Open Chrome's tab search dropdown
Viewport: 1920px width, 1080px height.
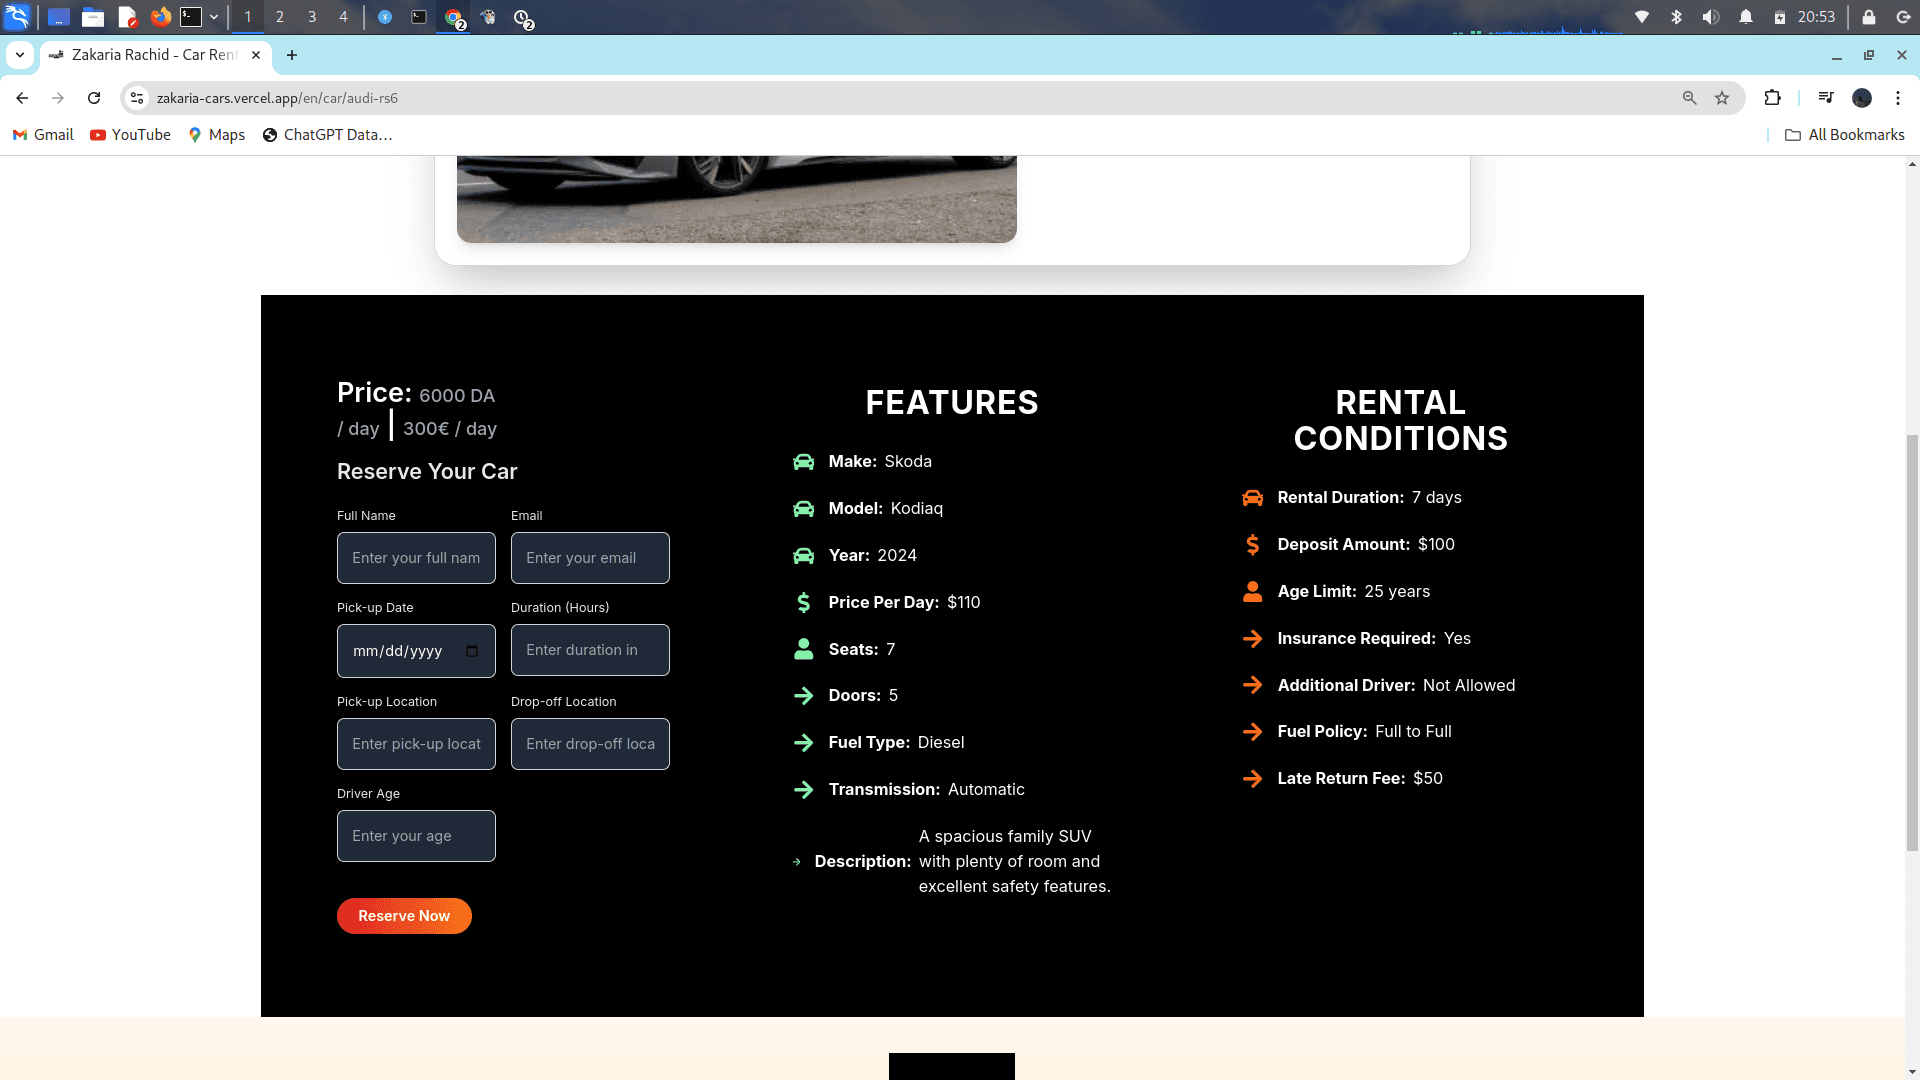[20, 55]
